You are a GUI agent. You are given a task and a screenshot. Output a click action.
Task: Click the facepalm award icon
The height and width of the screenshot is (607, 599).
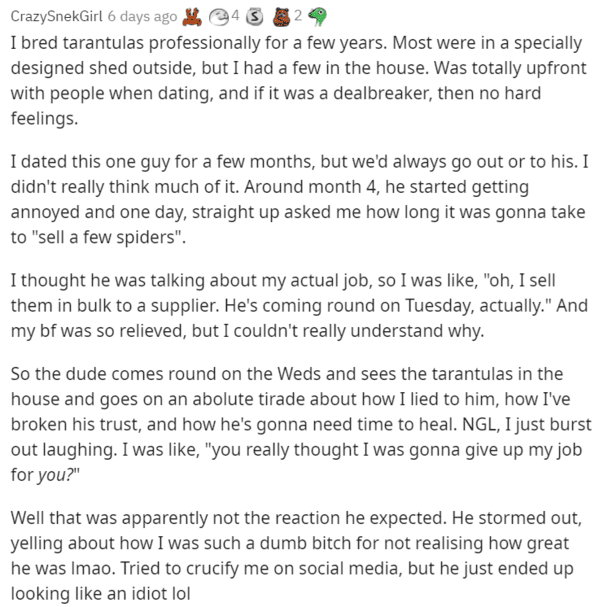point(218,17)
